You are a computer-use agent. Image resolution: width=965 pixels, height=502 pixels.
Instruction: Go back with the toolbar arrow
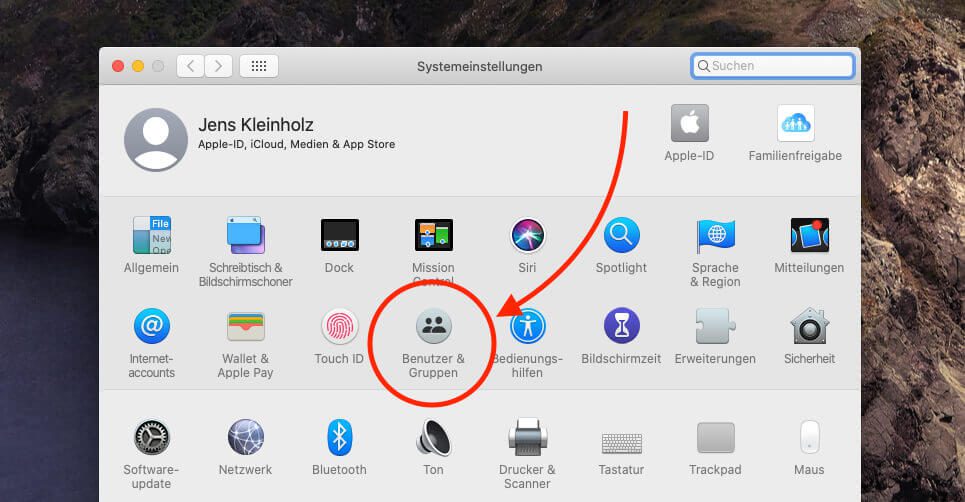[191, 66]
